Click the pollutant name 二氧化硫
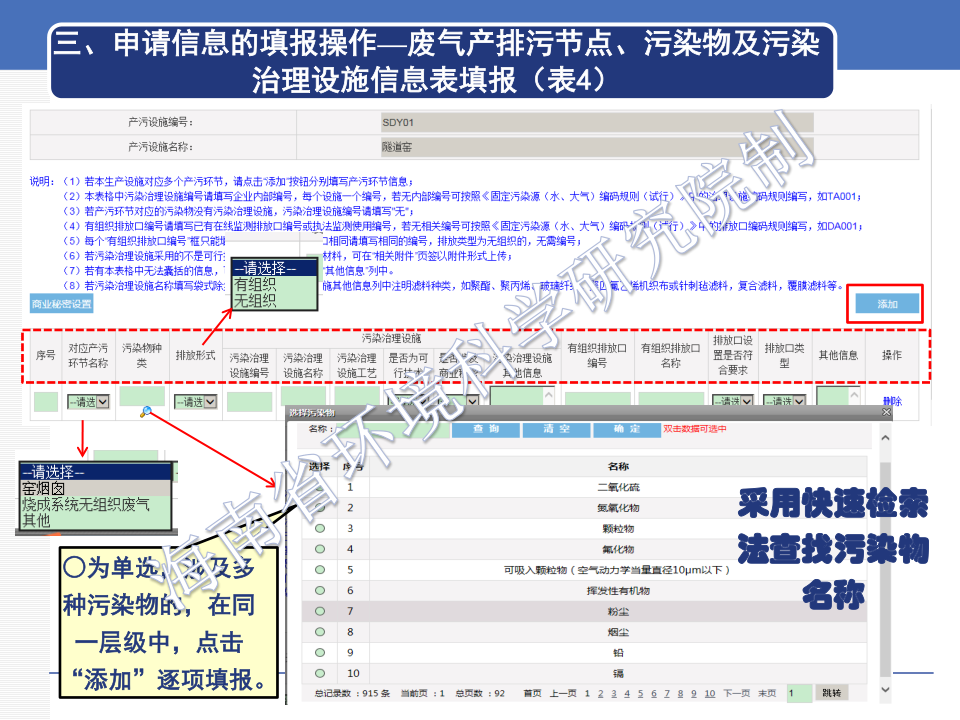 [618, 487]
